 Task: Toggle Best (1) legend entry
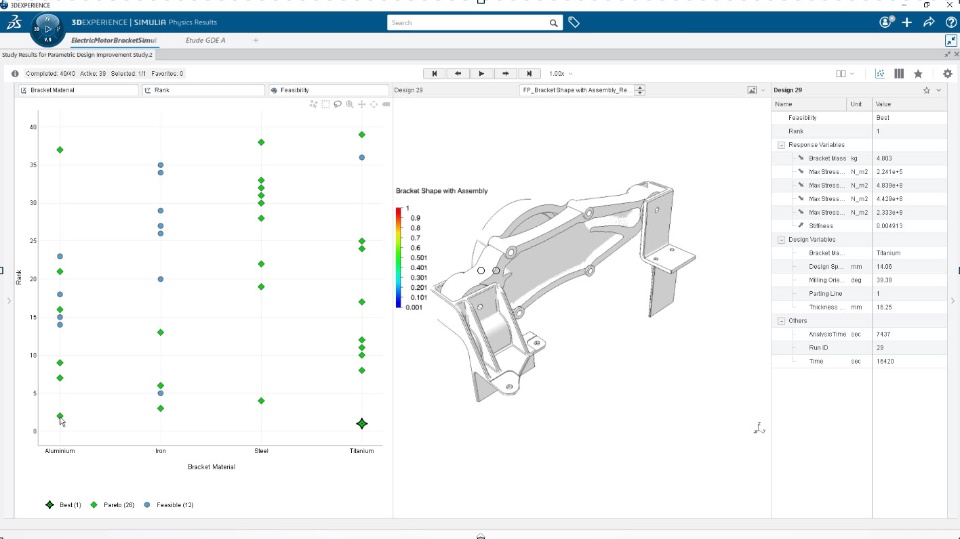[x=63, y=505]
